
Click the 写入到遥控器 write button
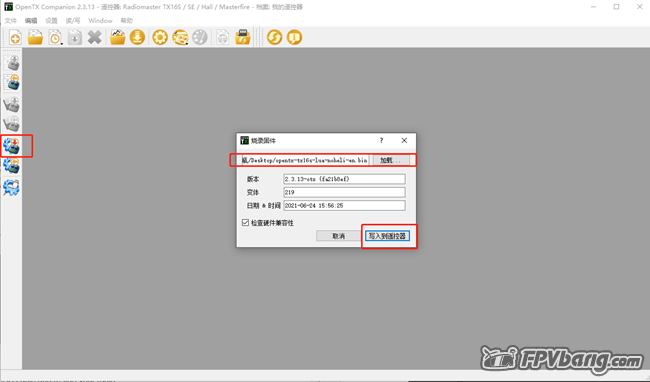(387, 236)
